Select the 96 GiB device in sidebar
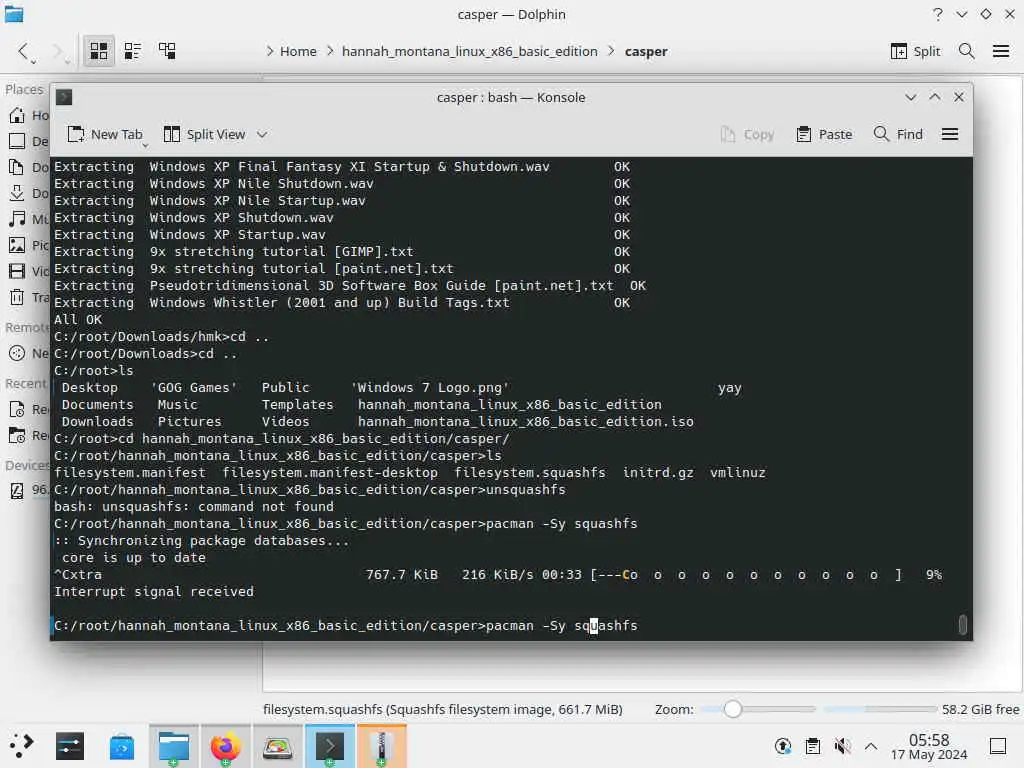1024x768 pixels. tap(28, 490)
